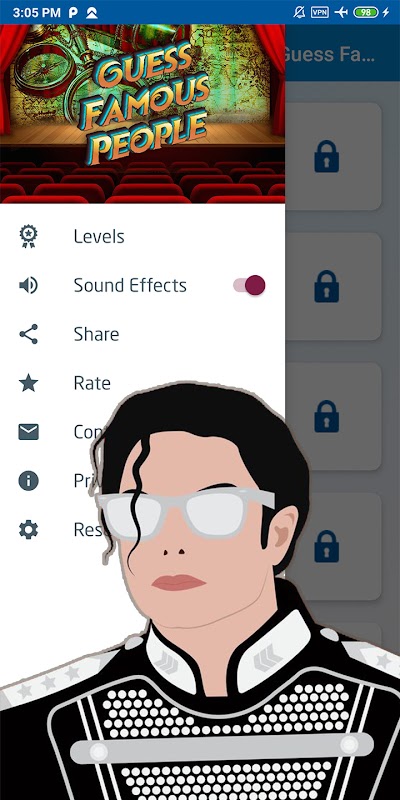
Task: Choose the Share option in drawer
Action: [x=142, y=334]
